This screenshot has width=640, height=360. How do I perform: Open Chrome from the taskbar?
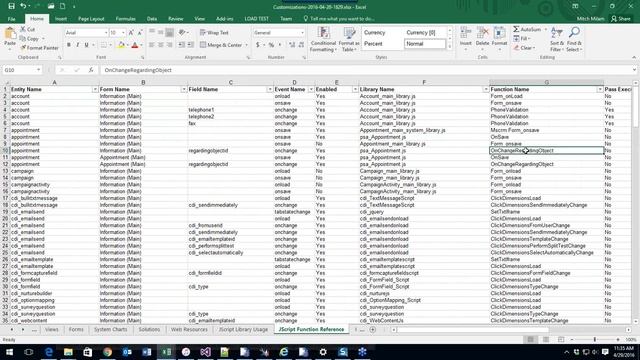pos(107,352)
